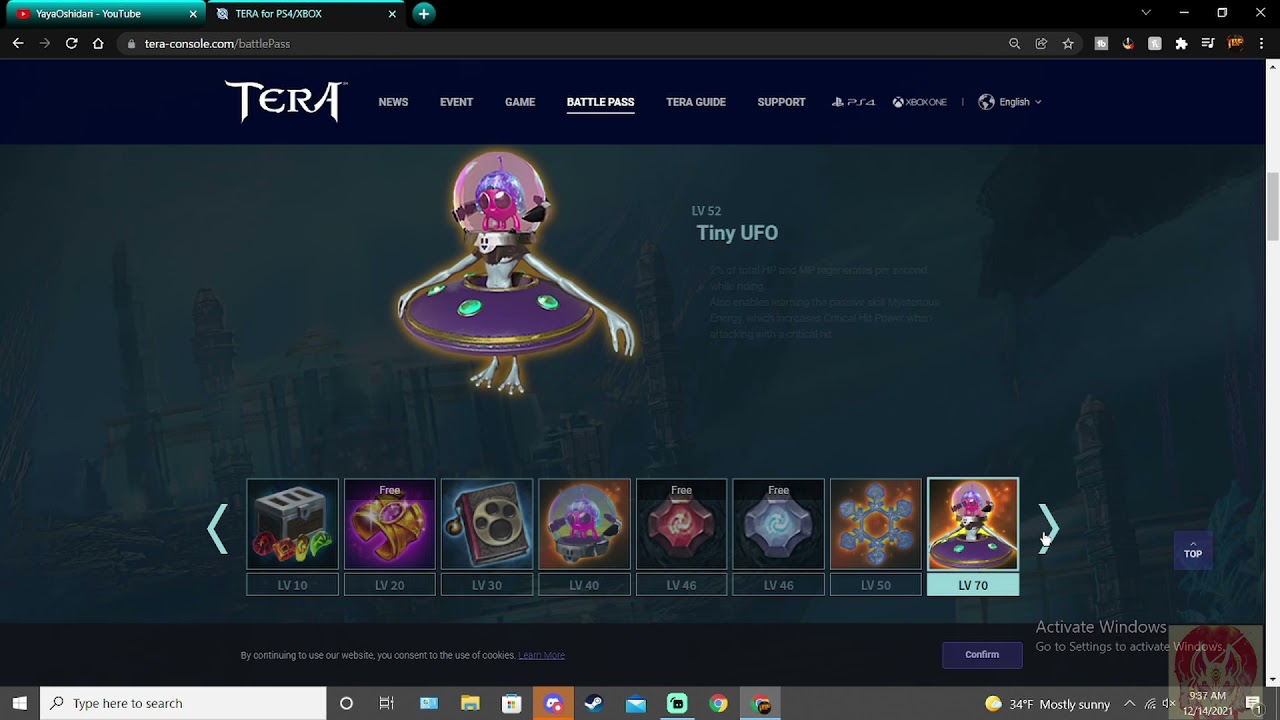The height and width of the screenshot is (720, 1280).
Task: Open the media control playlist button
Action: coord(1208,44)
